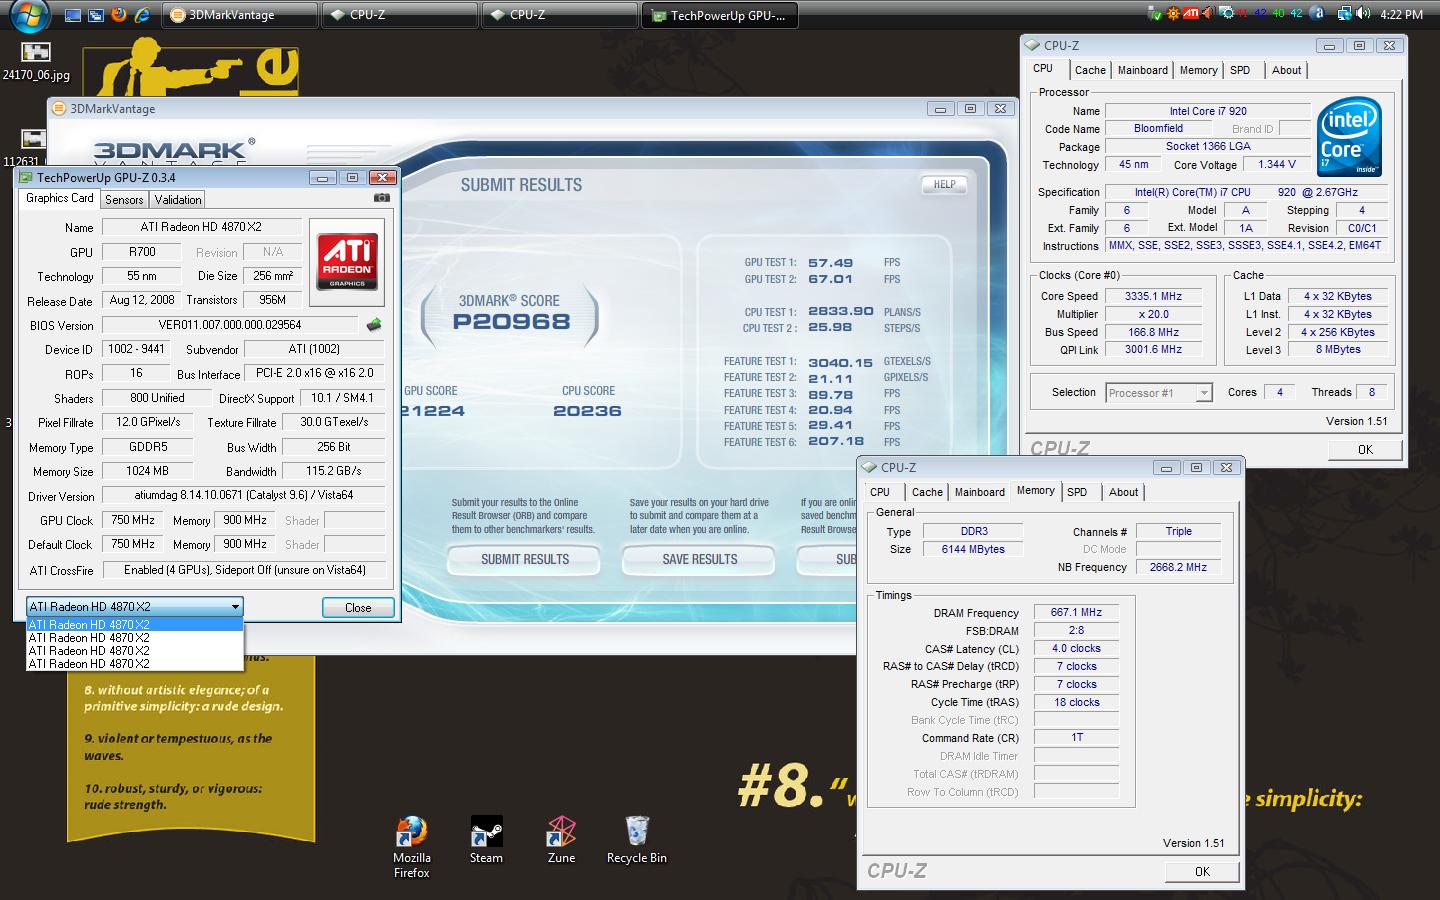Click the ATI CrossFire status field
This screenshot has width=1440, height=900.
point(244,570)
